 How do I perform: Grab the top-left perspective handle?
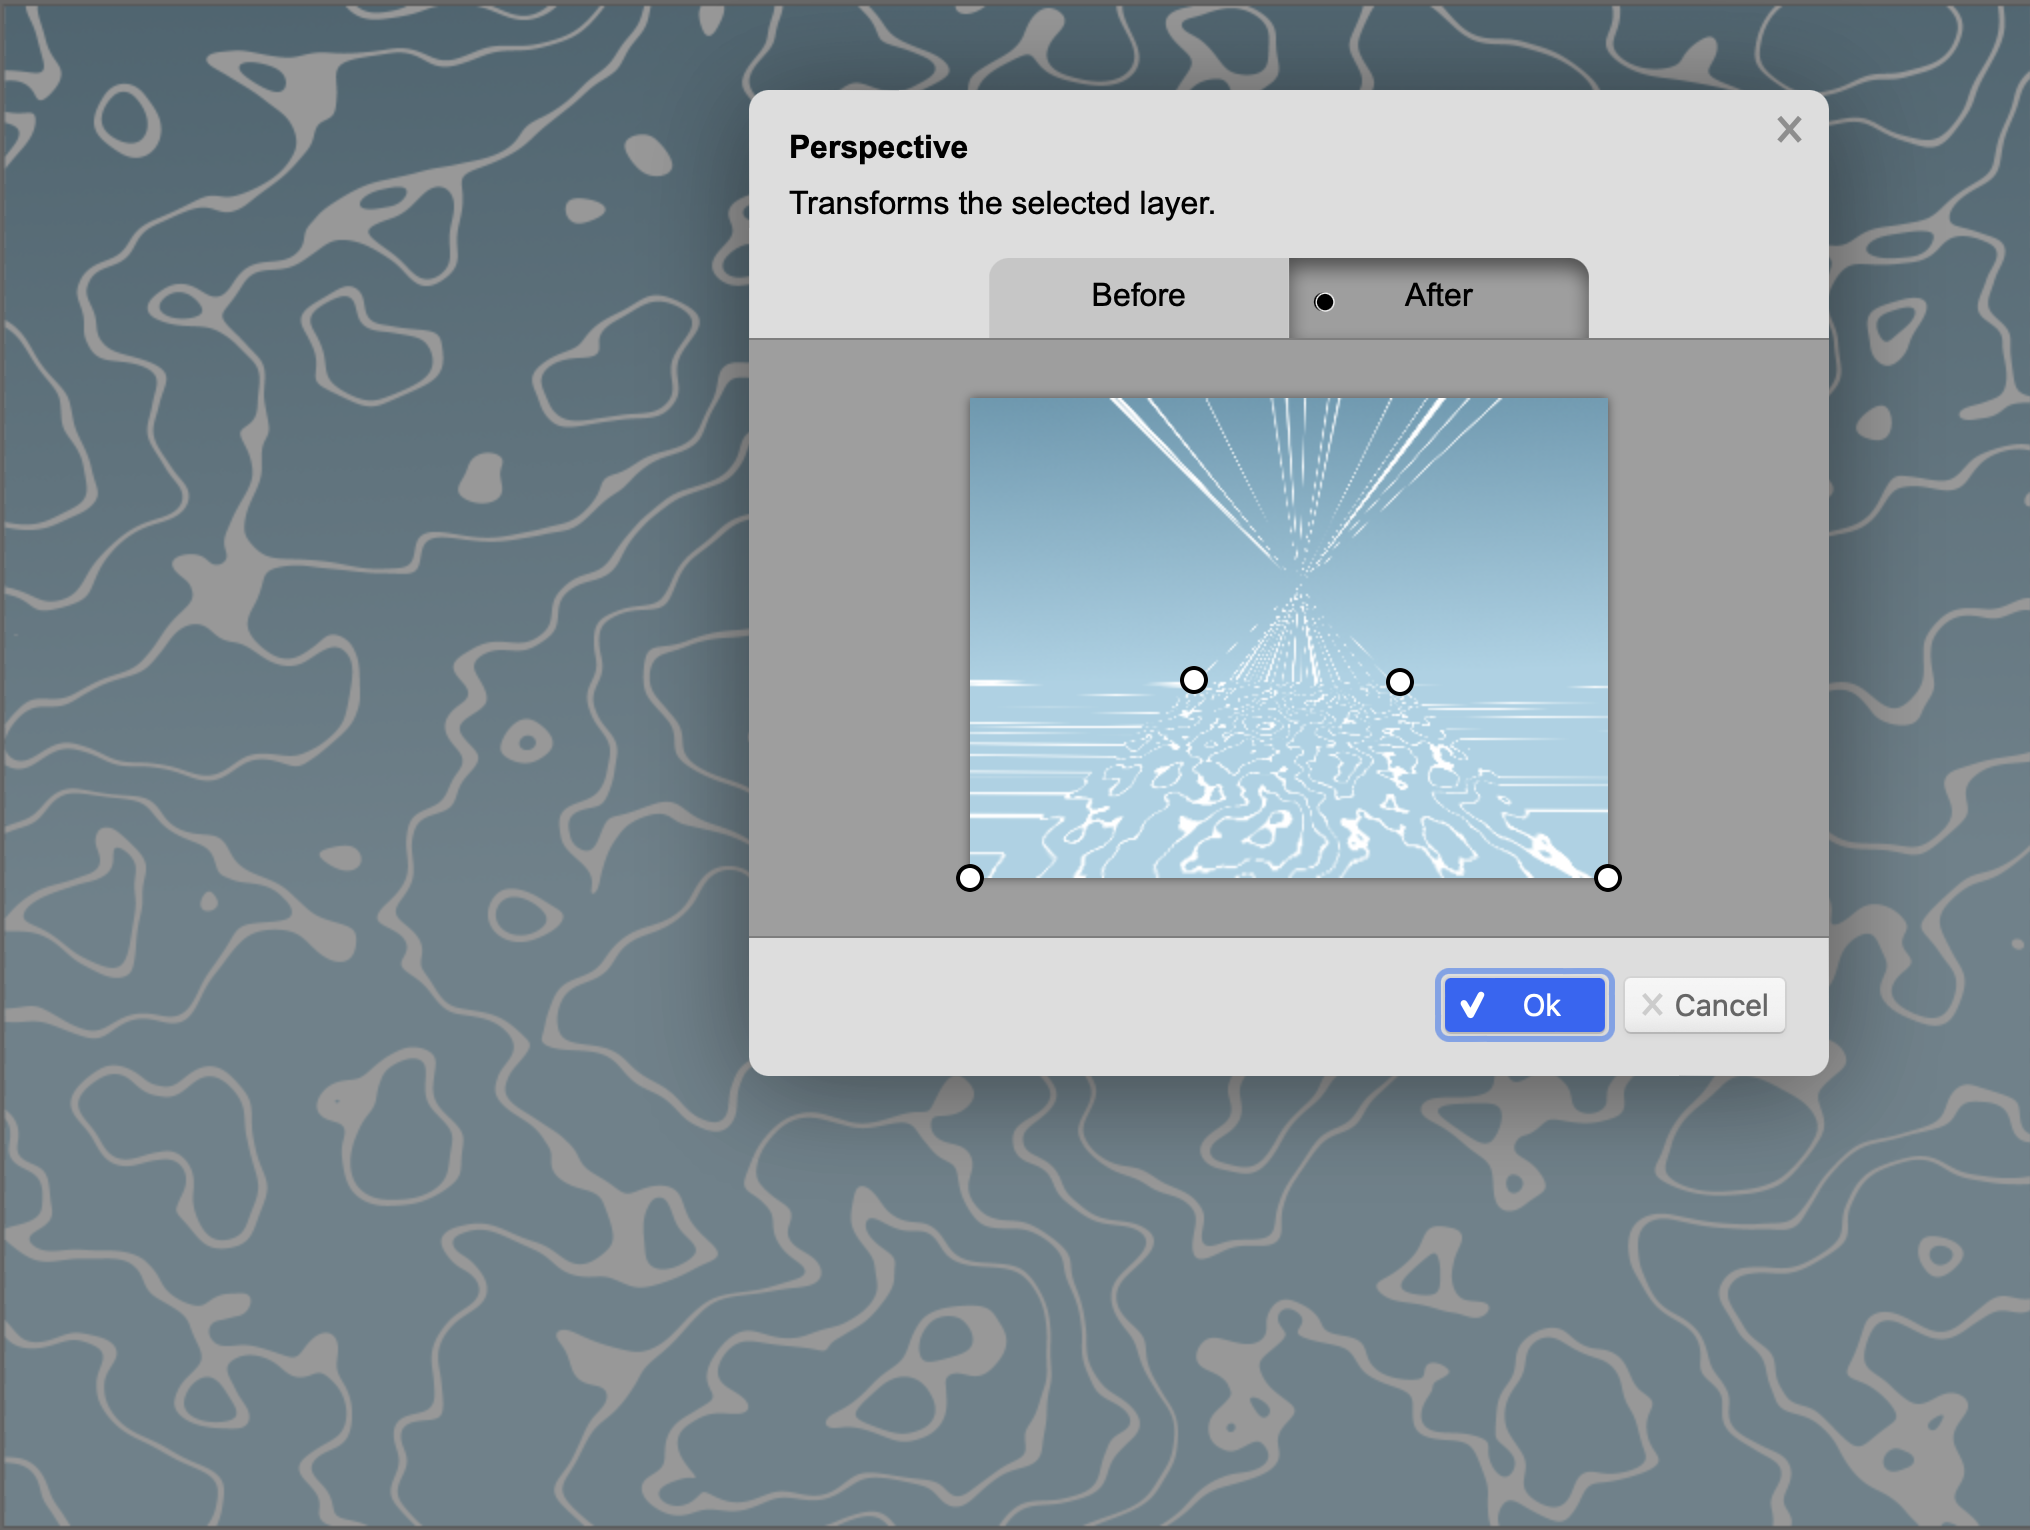pyautogui.click(x=1194, y=680)
